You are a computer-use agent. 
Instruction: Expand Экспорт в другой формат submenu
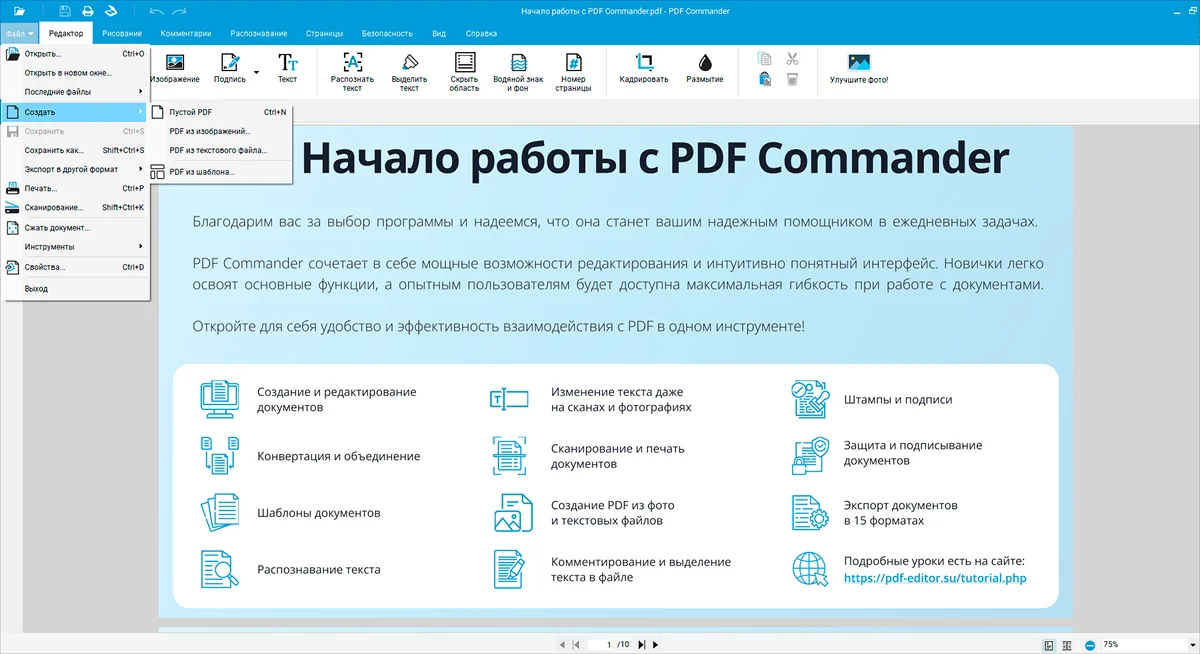click(75, 169)
